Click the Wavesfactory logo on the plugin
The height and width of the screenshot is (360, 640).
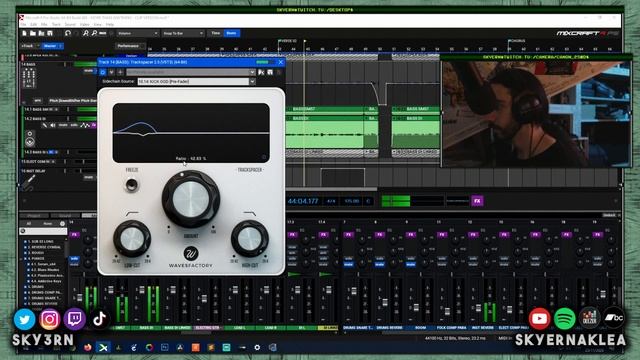[x=191, y=253]
